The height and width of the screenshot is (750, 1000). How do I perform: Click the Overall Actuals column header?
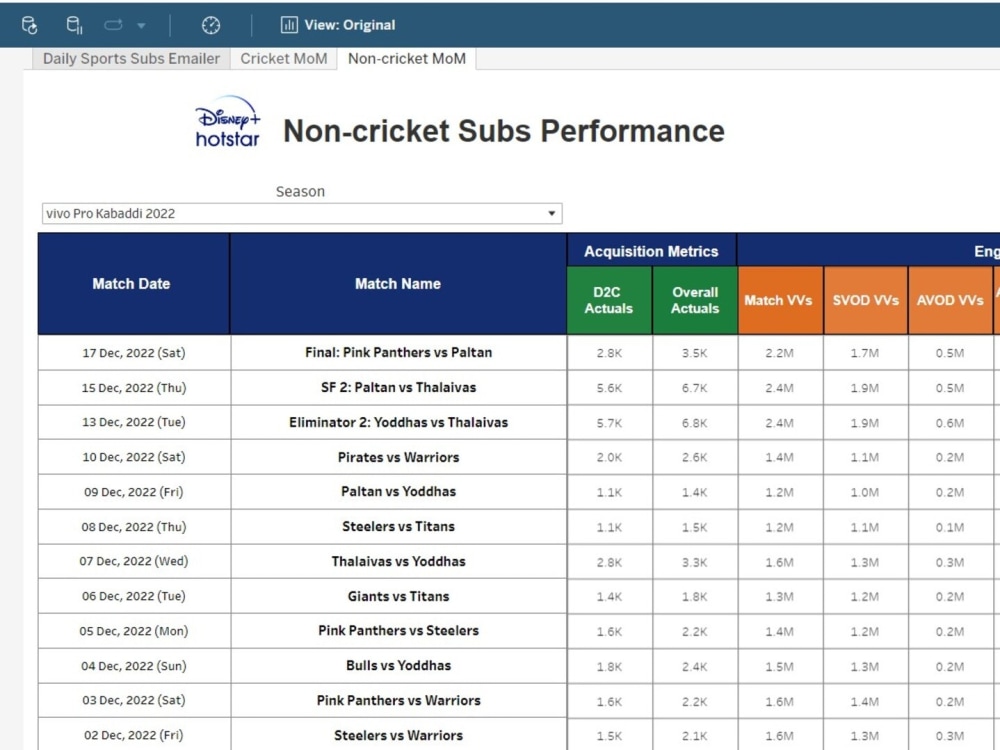[x=694, y=300]
